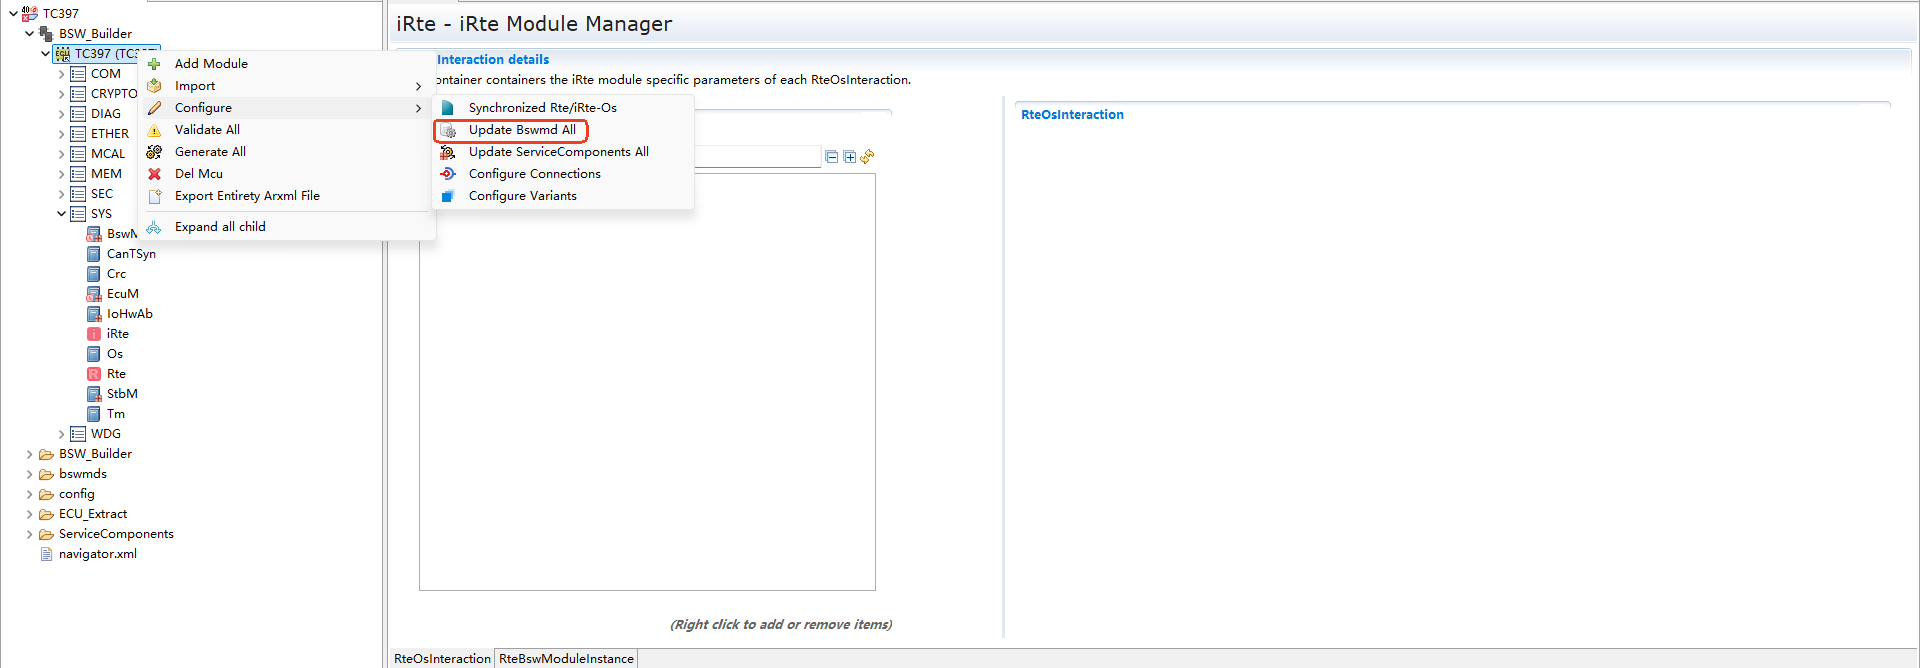The height and width of the screenshot is (668, 1920).
Task: Open navigator.xml file
Action: [x=97, y=554]
